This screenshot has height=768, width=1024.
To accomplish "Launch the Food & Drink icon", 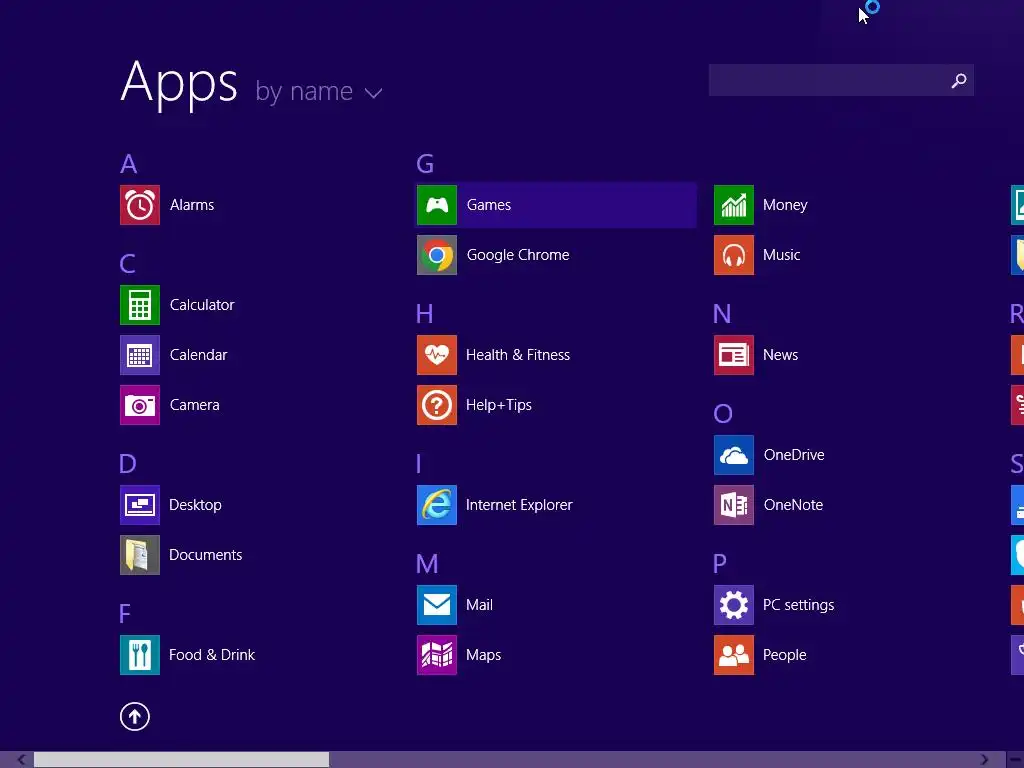I will point(140,655).
